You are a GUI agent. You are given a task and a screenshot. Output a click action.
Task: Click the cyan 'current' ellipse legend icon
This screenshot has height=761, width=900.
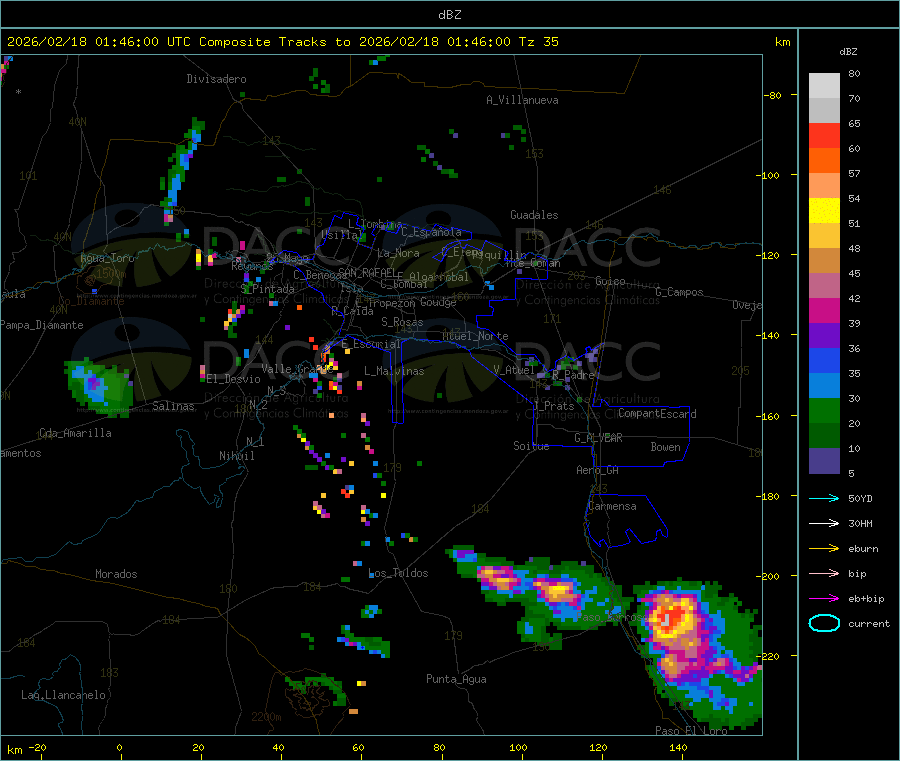click(824, 623)
